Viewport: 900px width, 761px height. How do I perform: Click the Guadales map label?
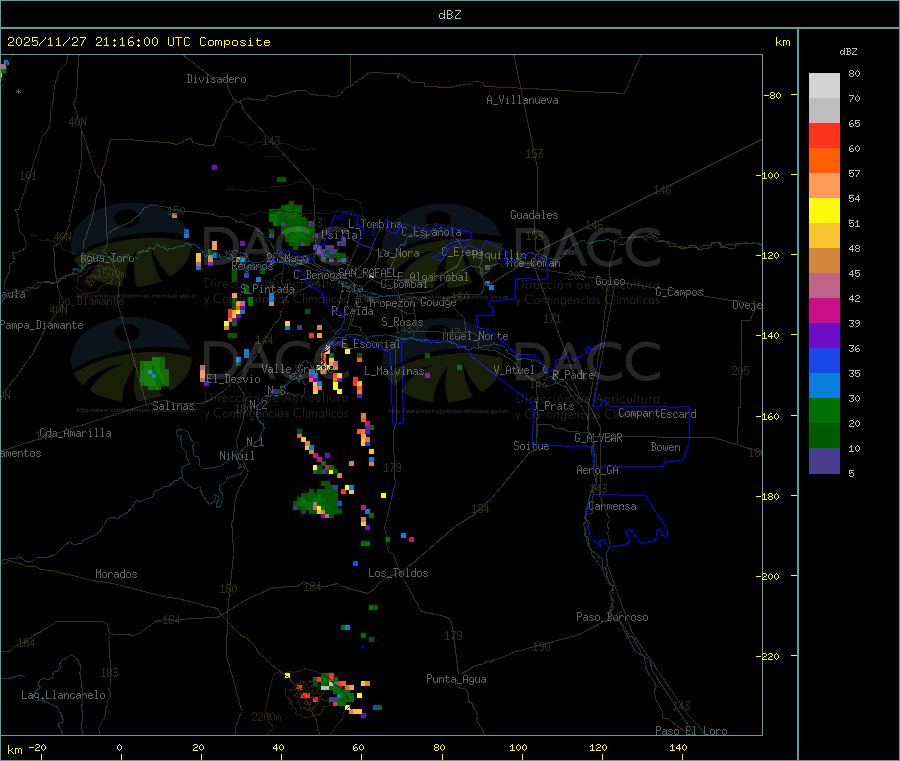click(534, 215)
